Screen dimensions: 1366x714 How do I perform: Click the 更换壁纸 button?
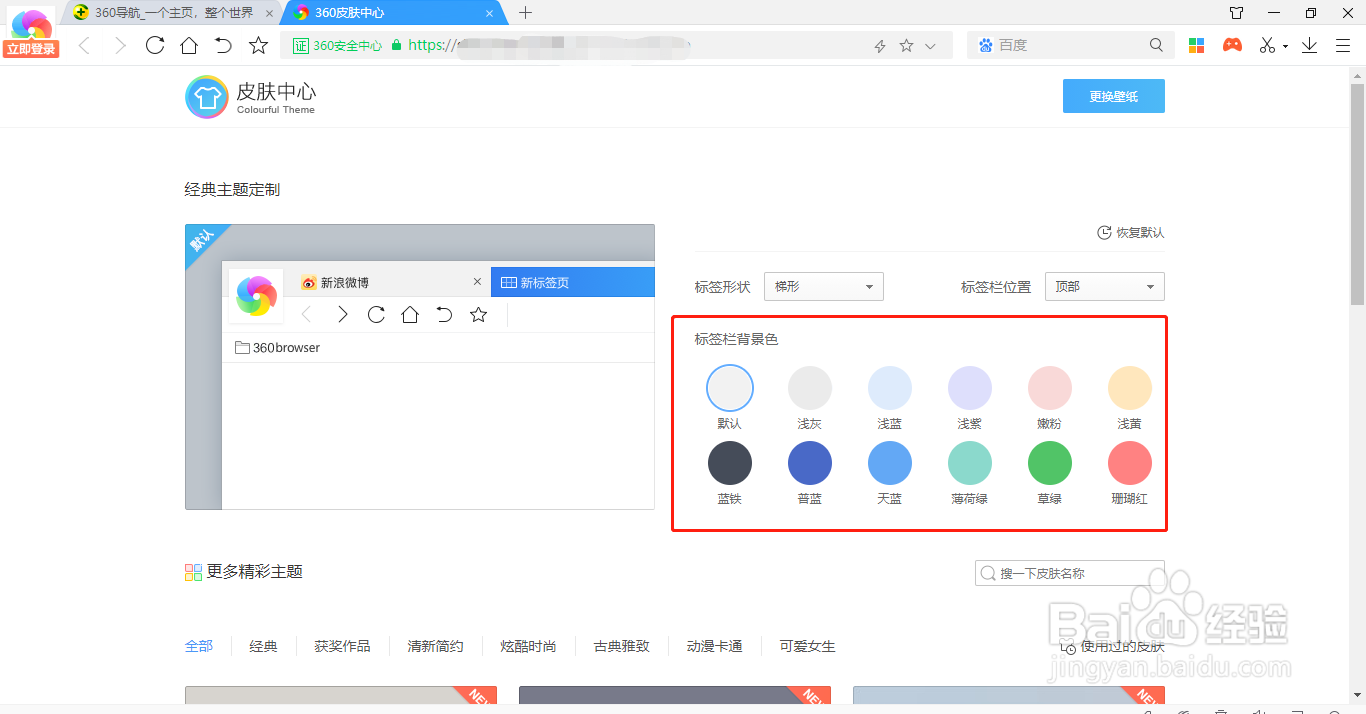(x=1113, y=96)
